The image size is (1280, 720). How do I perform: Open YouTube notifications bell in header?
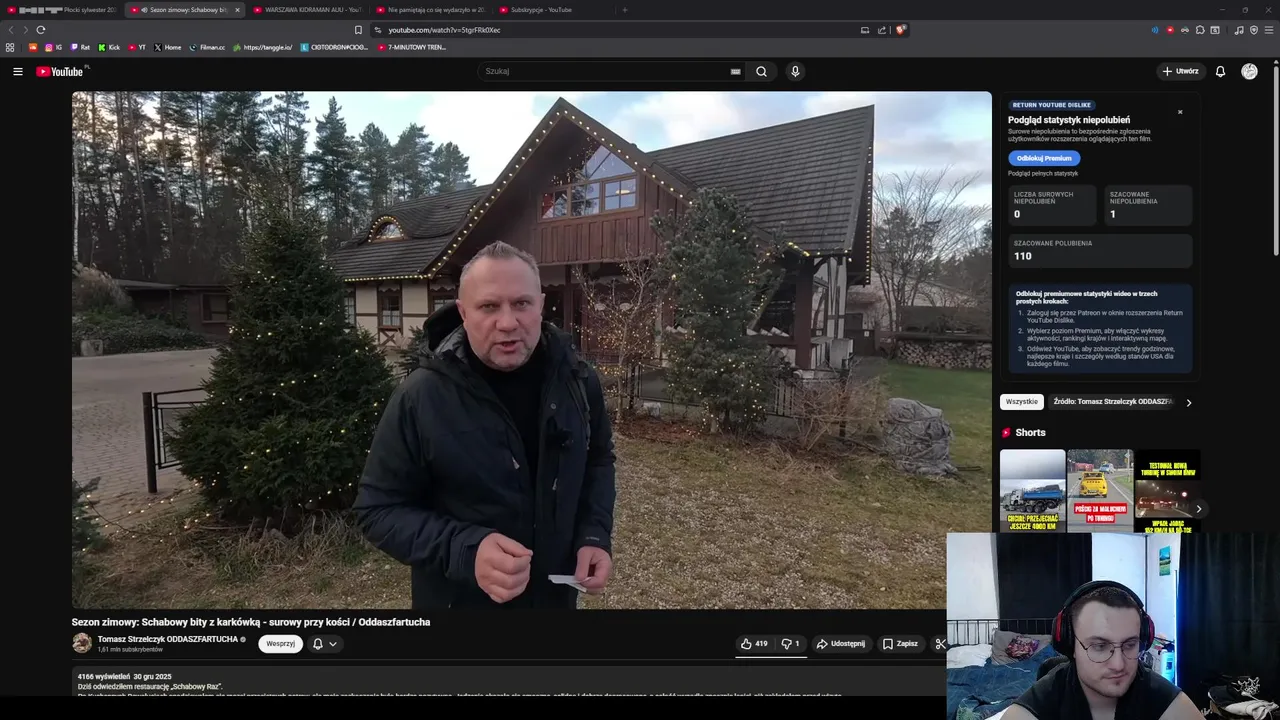tap(1220, 71)
